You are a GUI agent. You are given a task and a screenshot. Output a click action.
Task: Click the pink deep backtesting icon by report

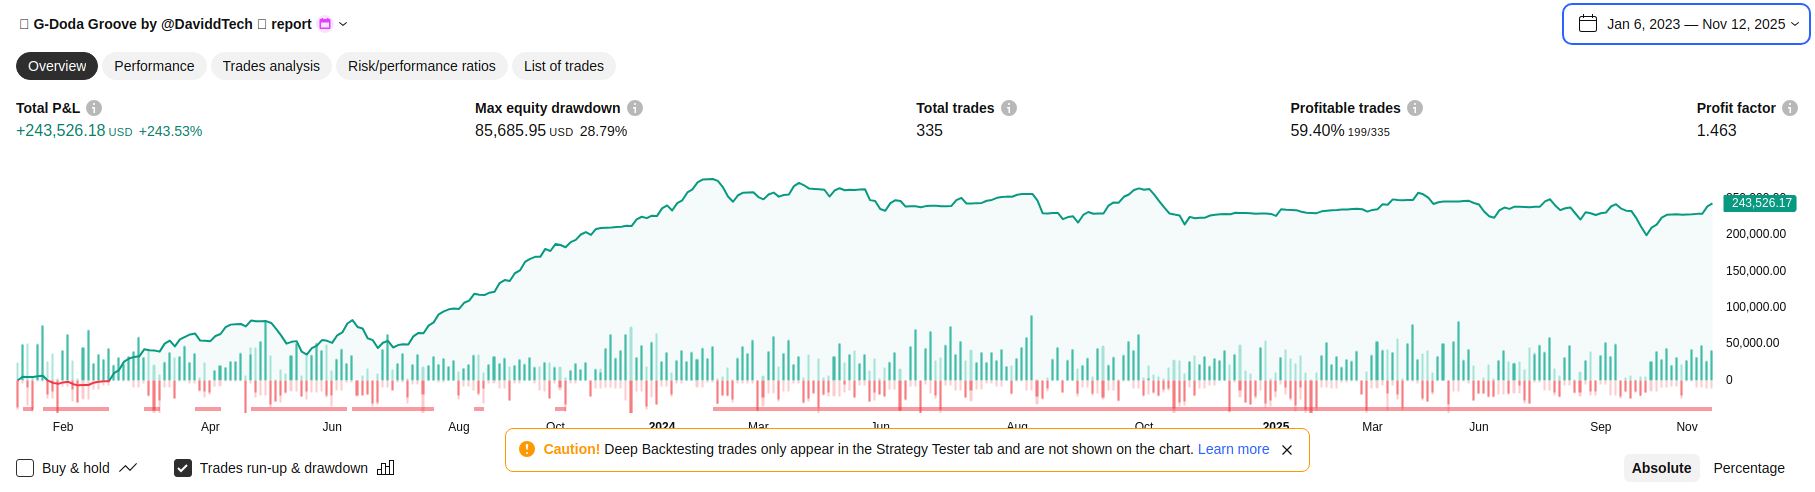point(325,24)
